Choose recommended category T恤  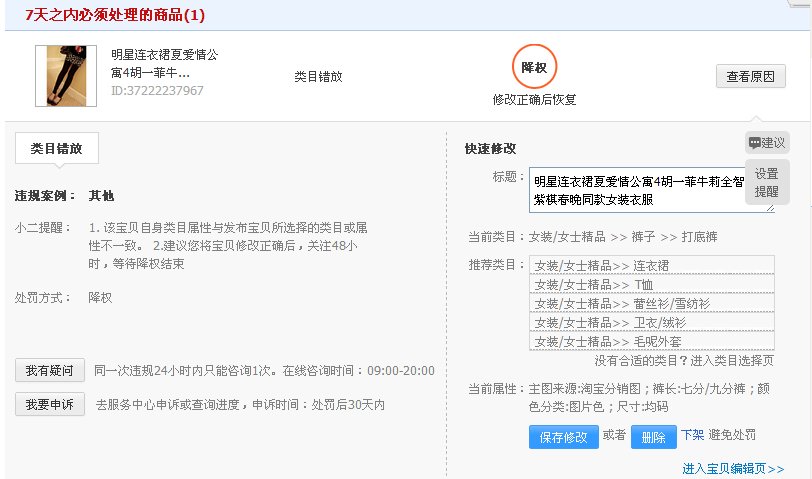(x=651, y=284)
